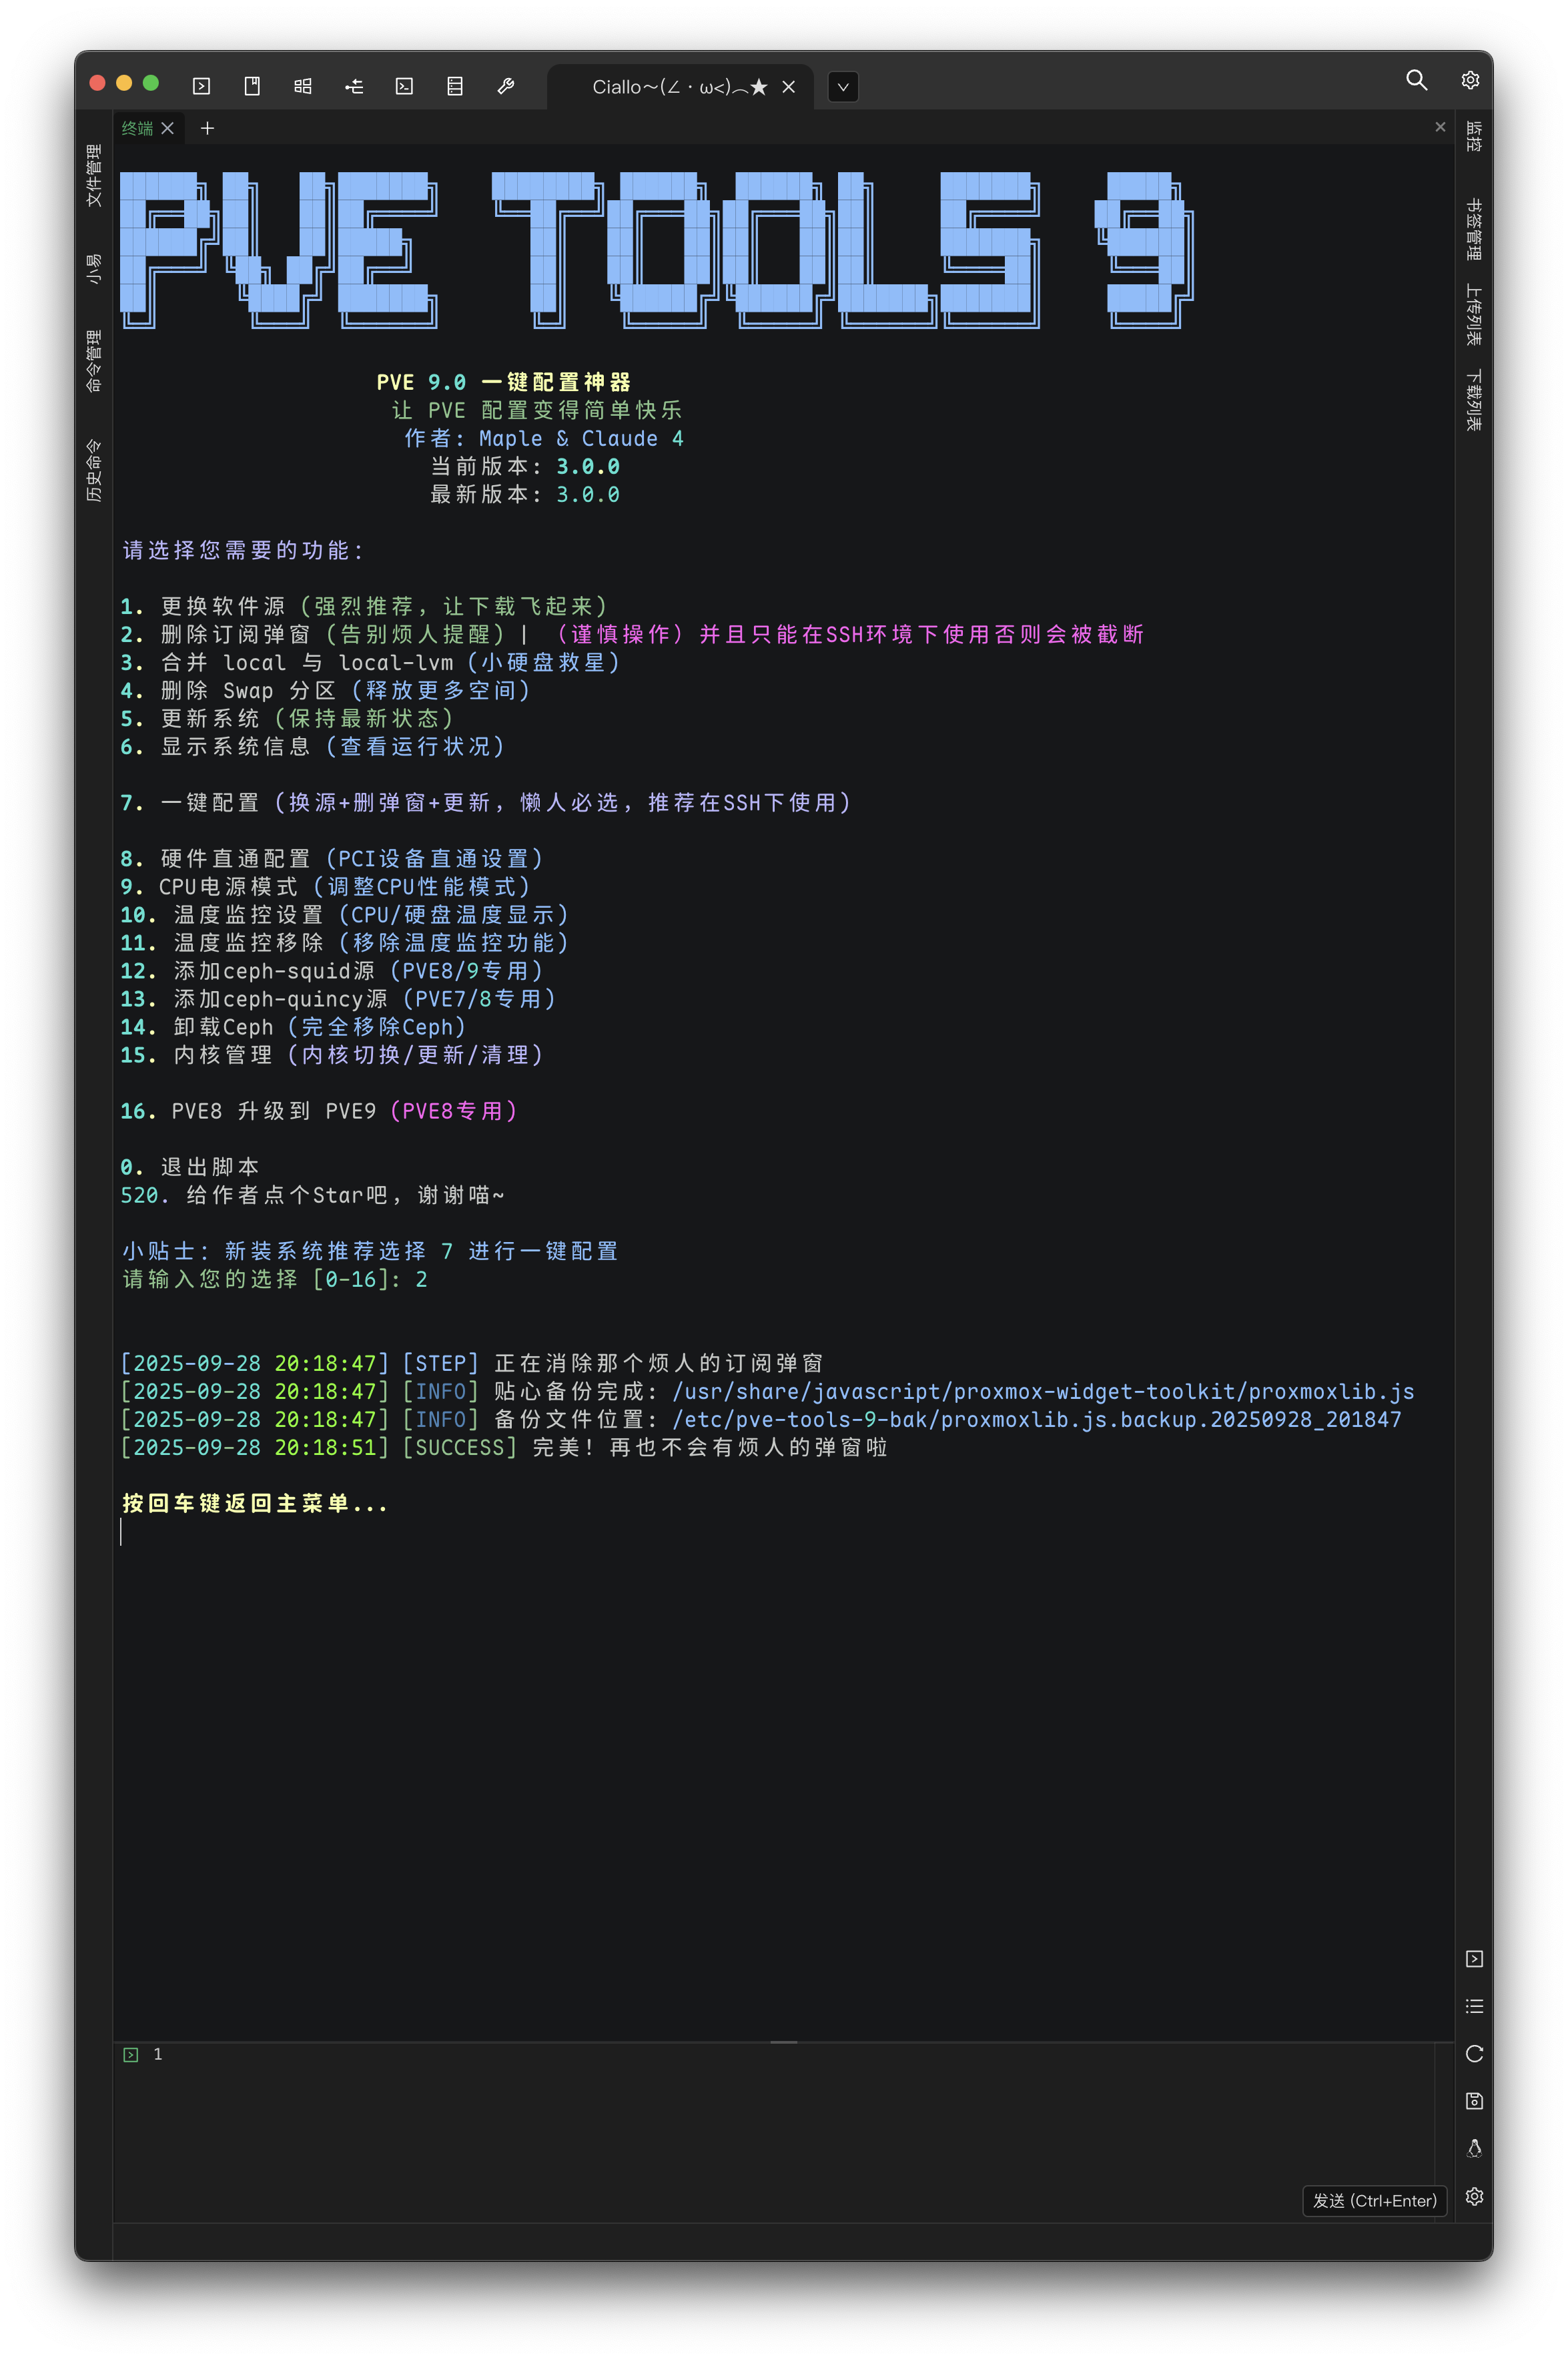This screenshot has height=2360, width=1568.
Task: Expand the session tab list dropdown
Action: (x=843, y=87)
